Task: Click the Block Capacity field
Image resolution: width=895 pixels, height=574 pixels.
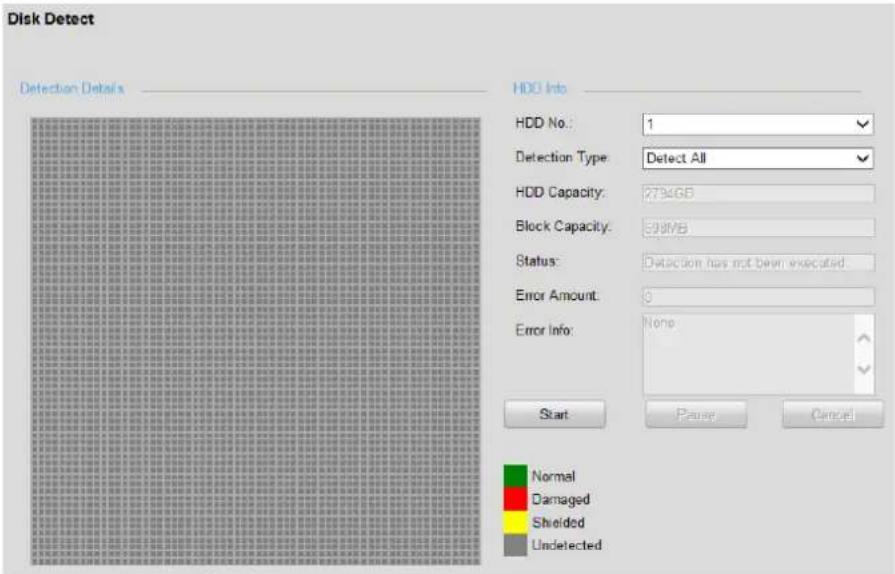Action: 758,228
